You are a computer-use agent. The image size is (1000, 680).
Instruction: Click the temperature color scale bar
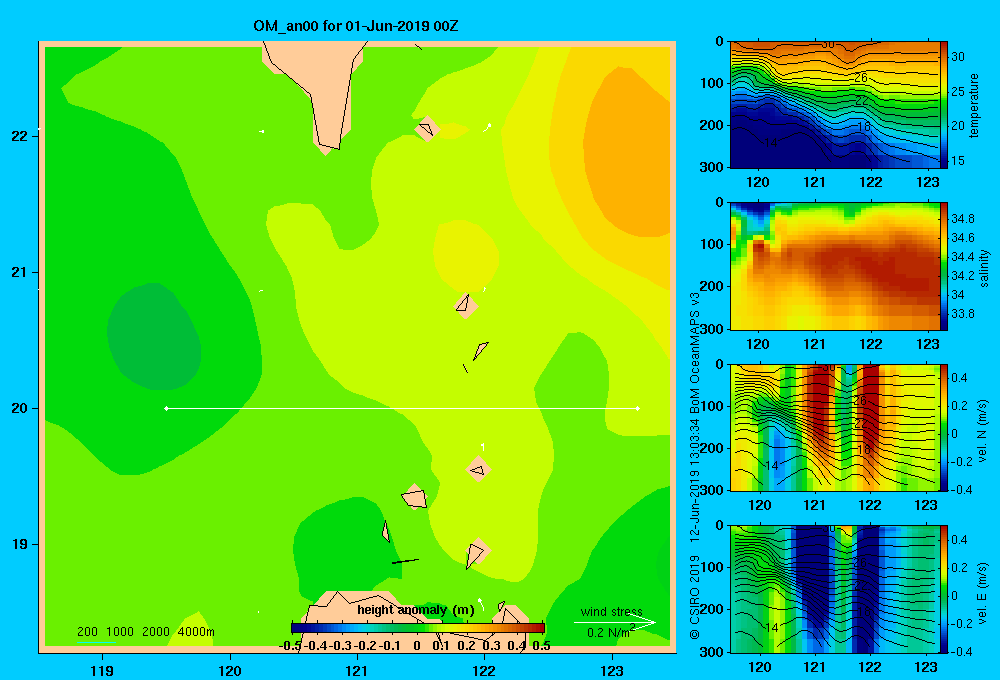click(x=944, y=105)
